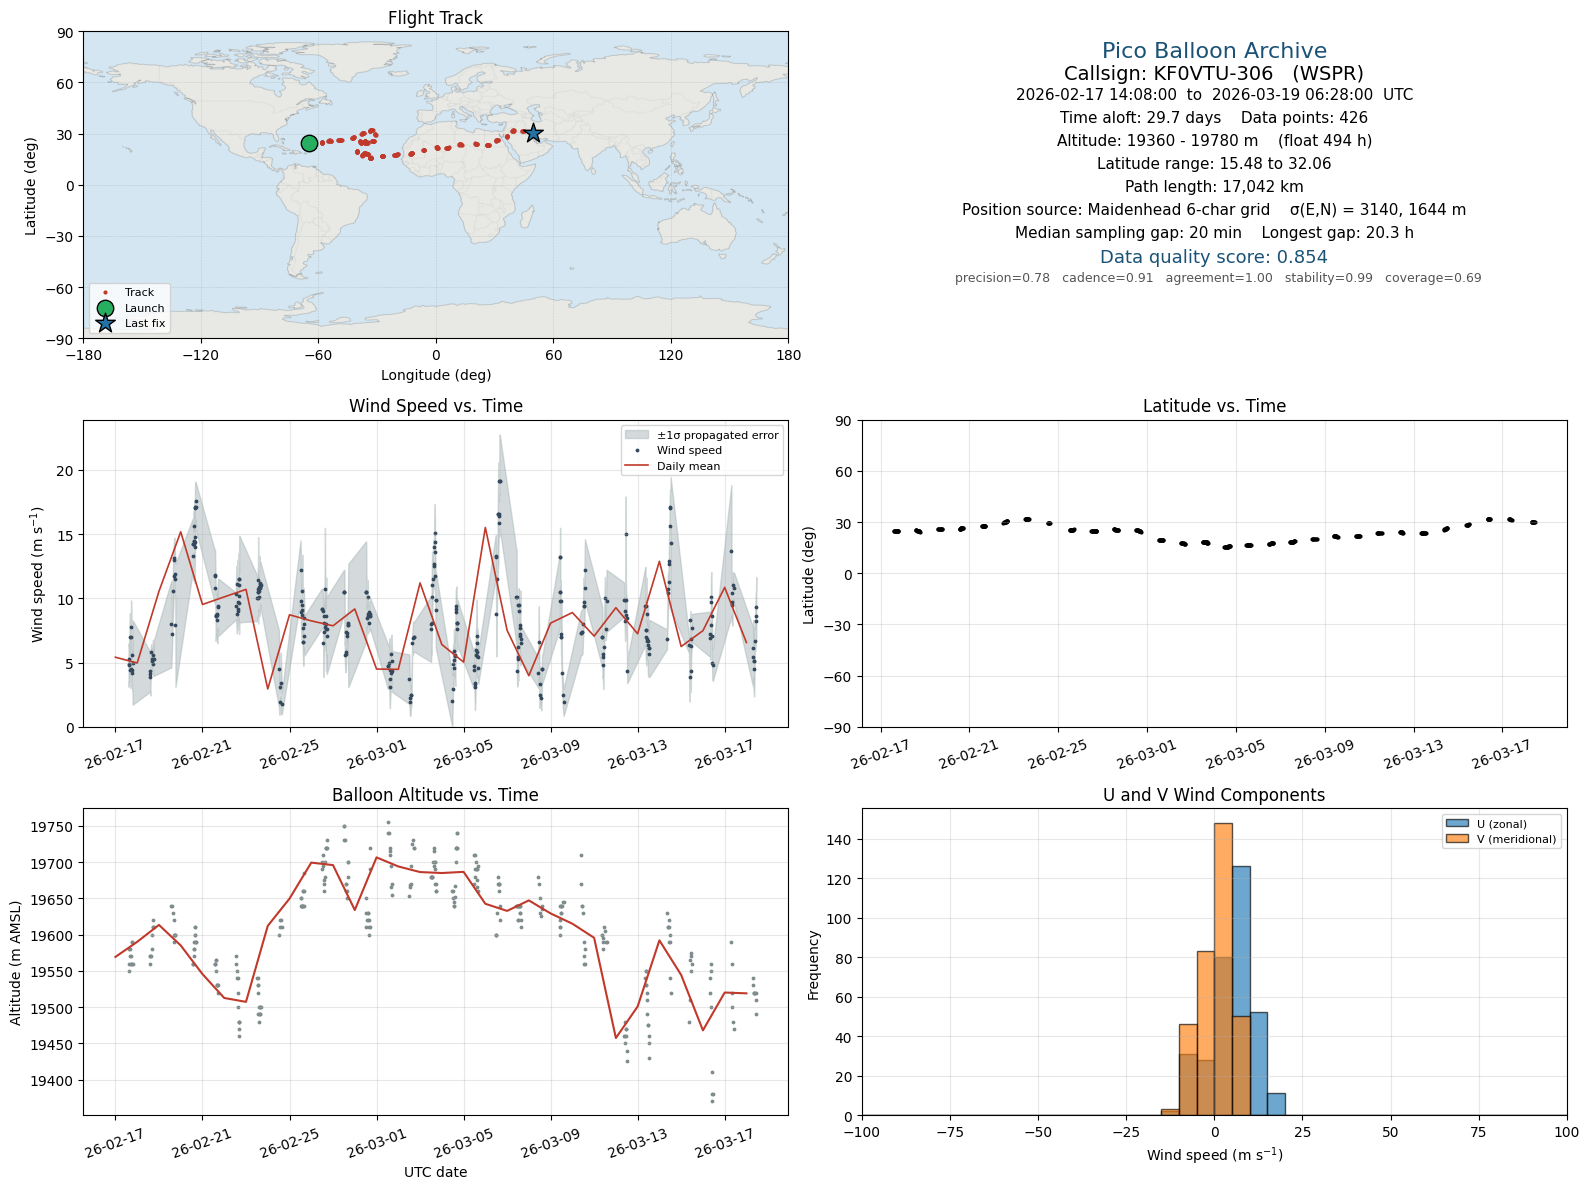This screenshot has width=1589, height=1189.
Task: Click the "75" tick on the histogram axis
Action: click(x=1479, y=1132)
